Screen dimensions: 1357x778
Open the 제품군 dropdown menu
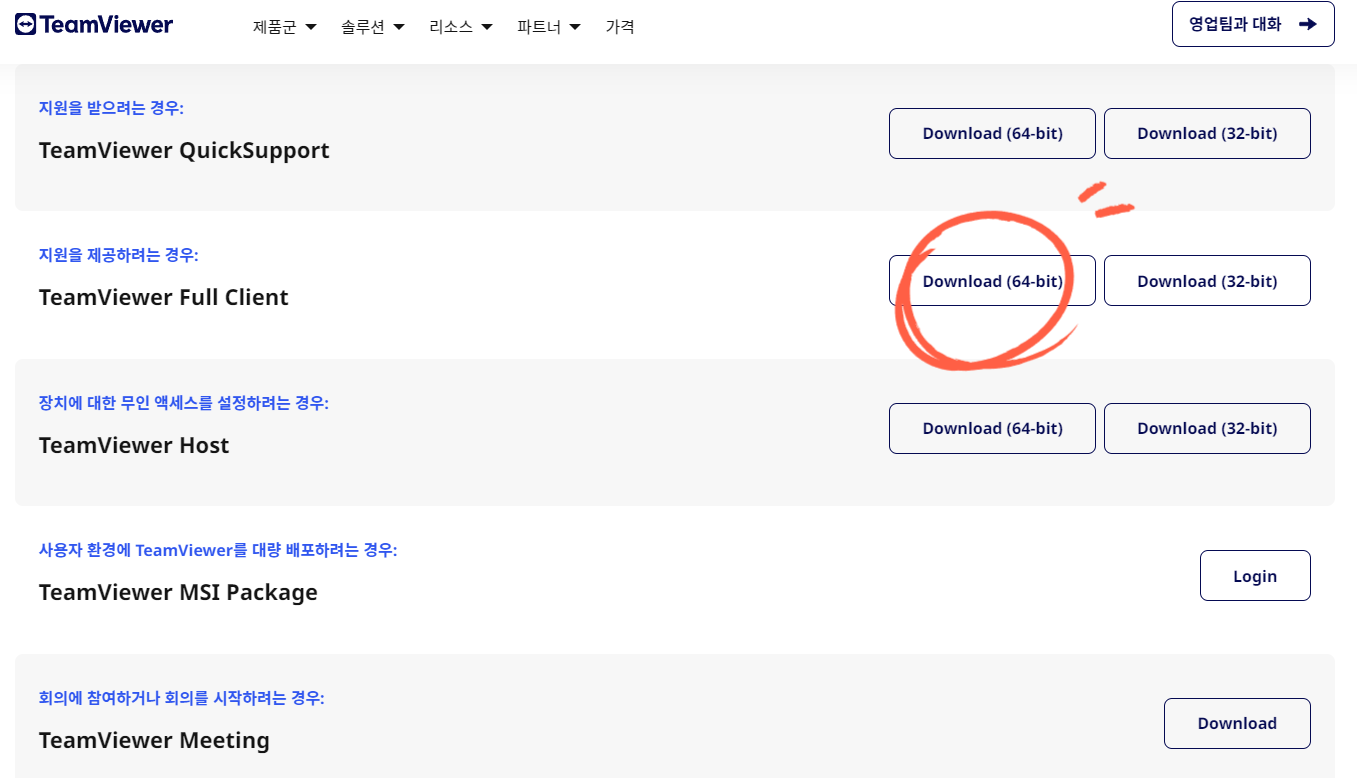[x=285, y=27]
